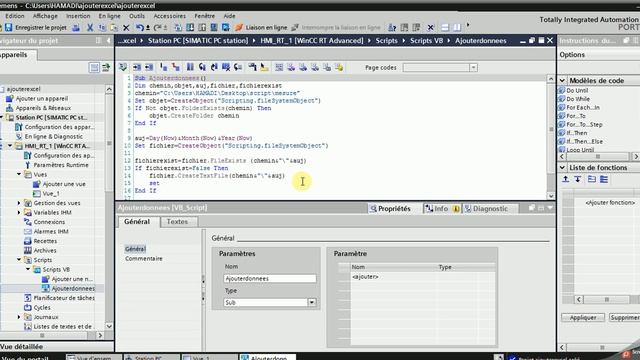Click Scripts VB in breadcrumb path

(x=427, y=40)
